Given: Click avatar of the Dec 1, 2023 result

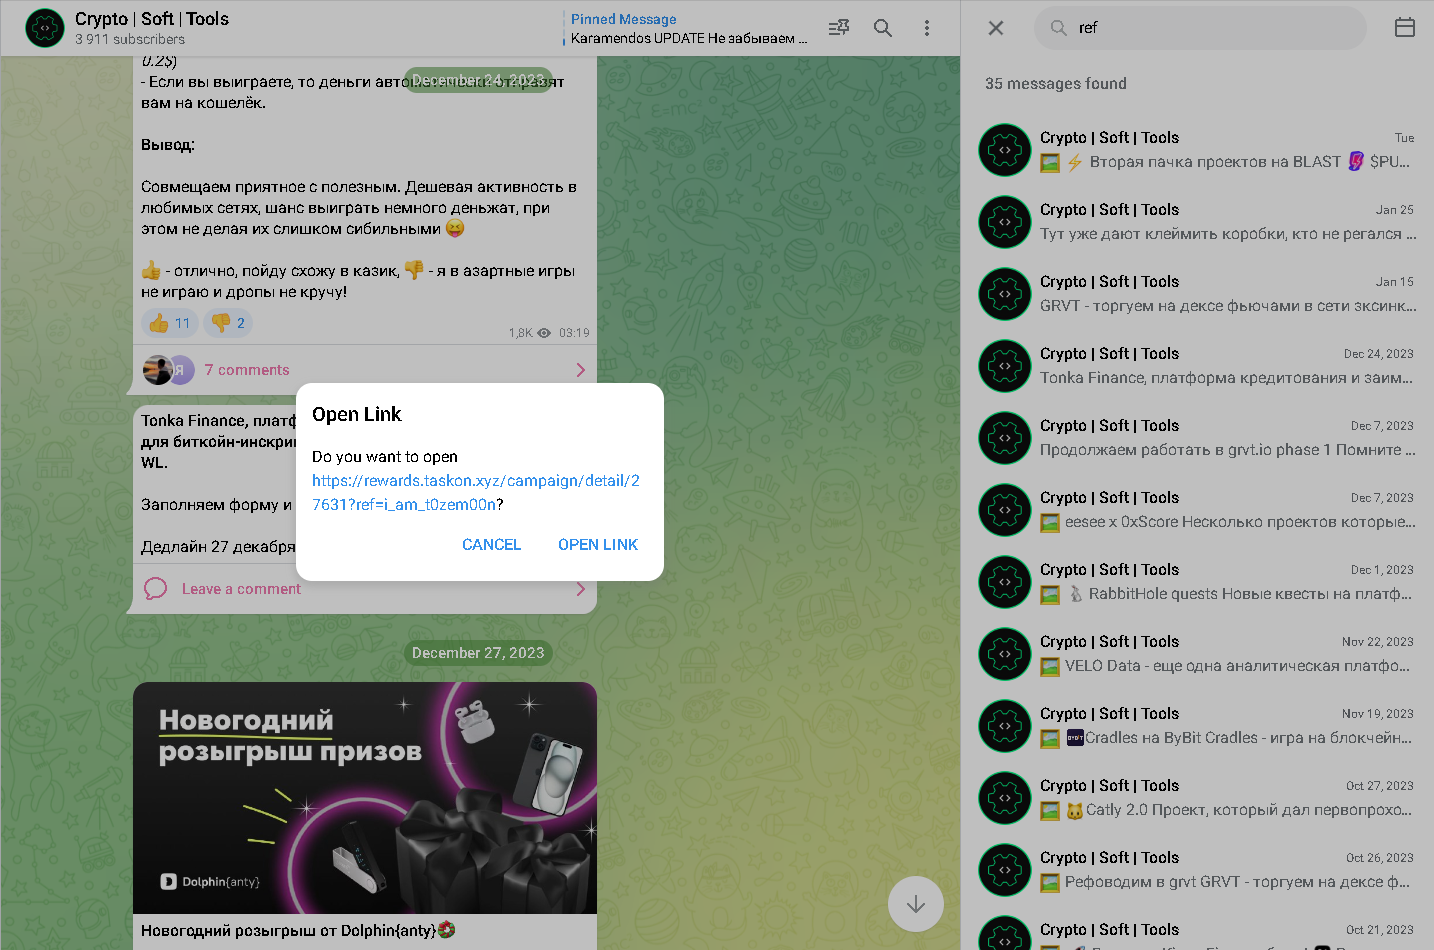Looking at the screenshot, I should pyautogui.click(x=1005, y=582).
